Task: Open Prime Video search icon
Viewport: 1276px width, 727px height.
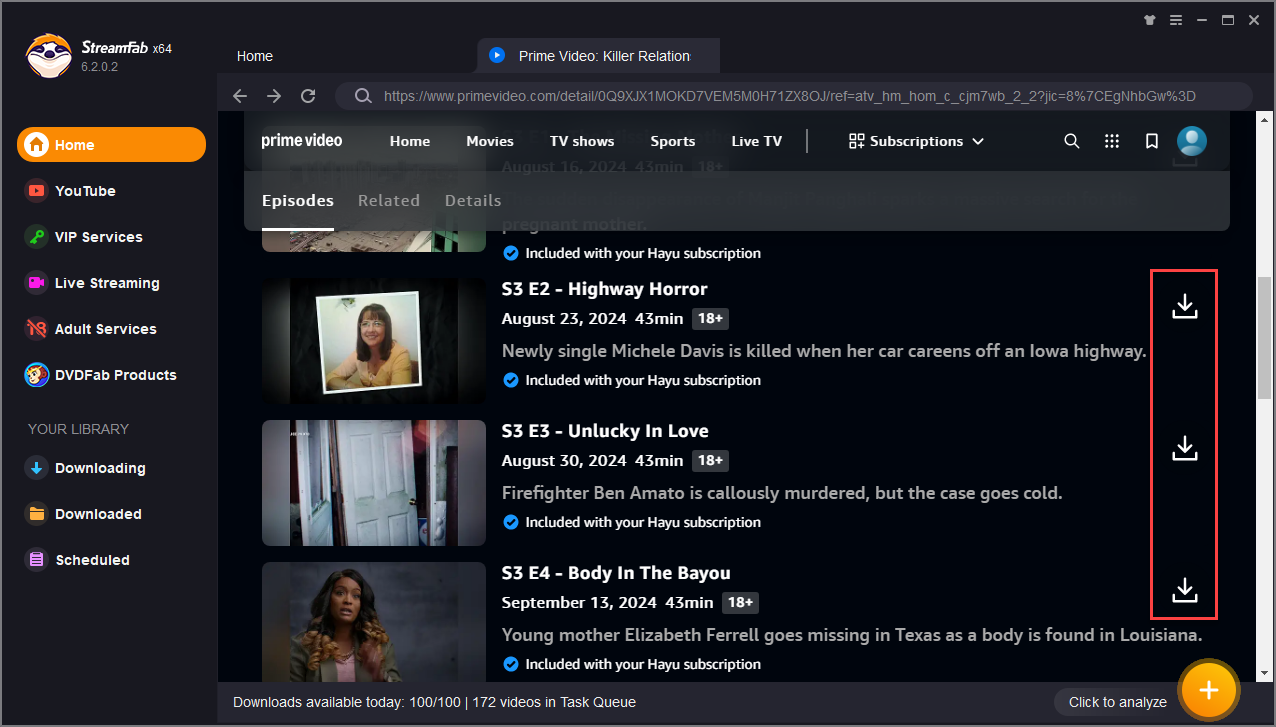Action: pos(1071,141)
